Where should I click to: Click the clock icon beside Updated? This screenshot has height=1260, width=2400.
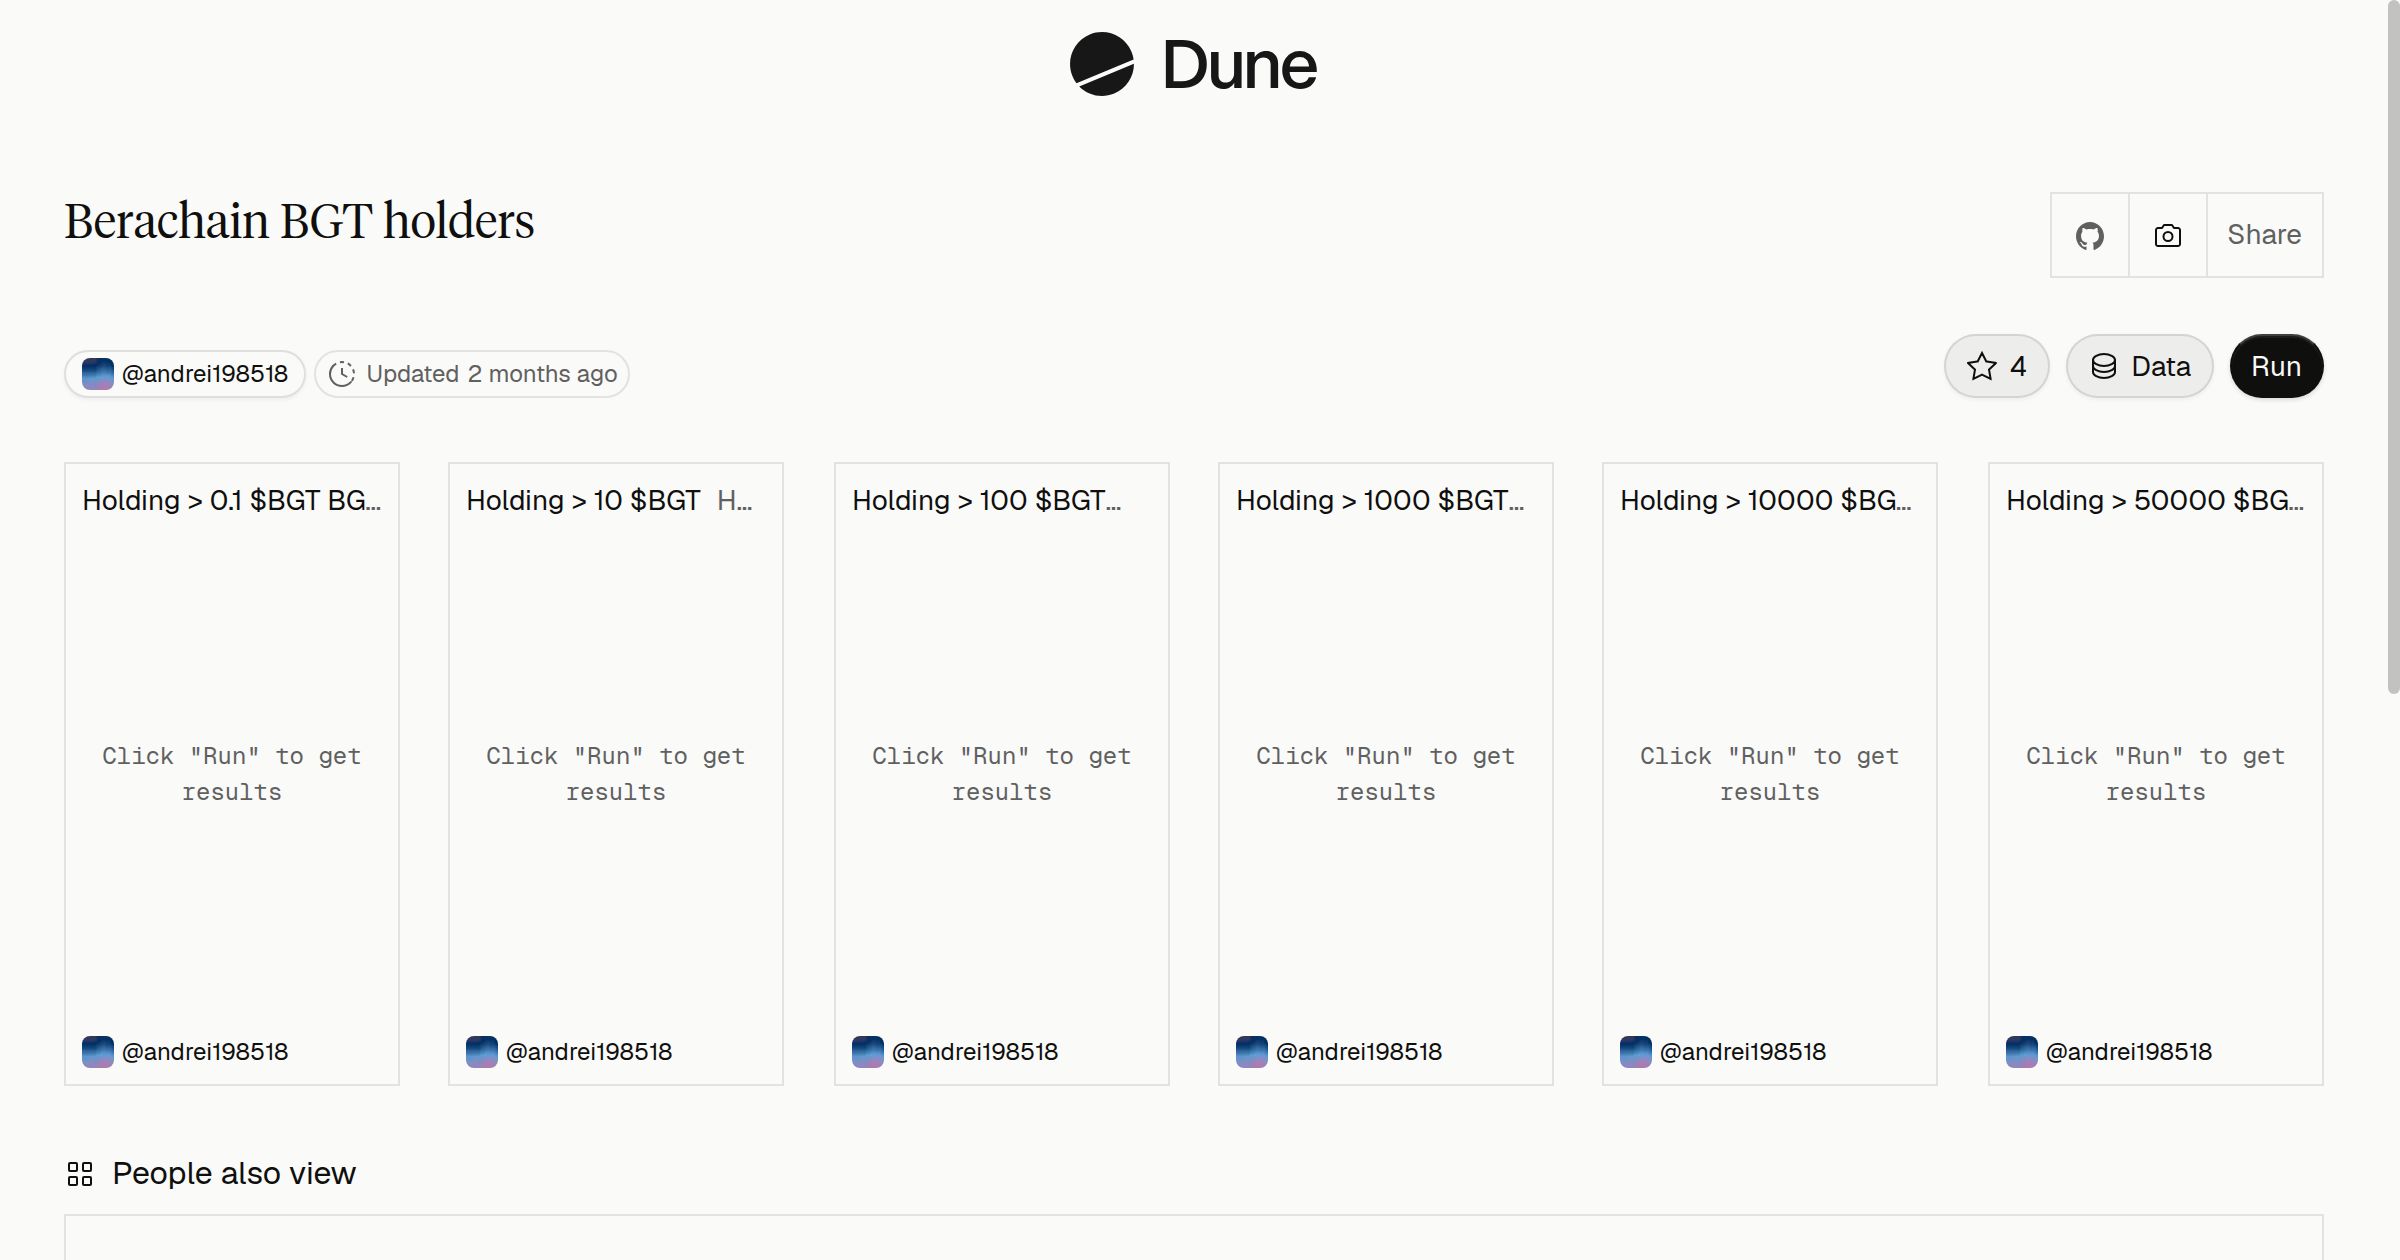pos(342,374)
